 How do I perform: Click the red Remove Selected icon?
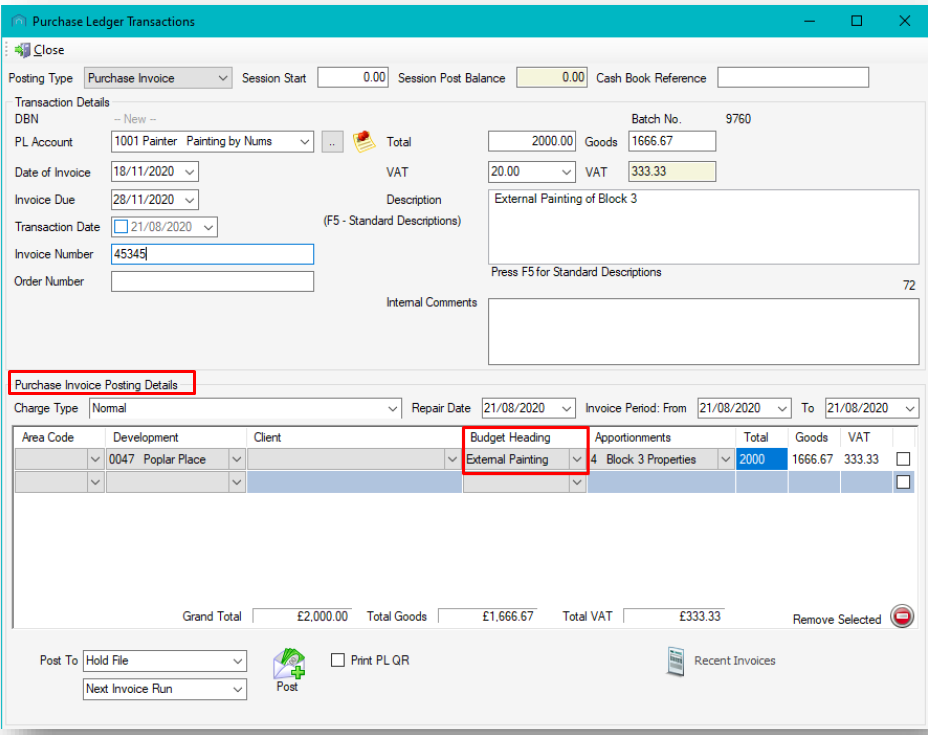click(x=902, y=617)
